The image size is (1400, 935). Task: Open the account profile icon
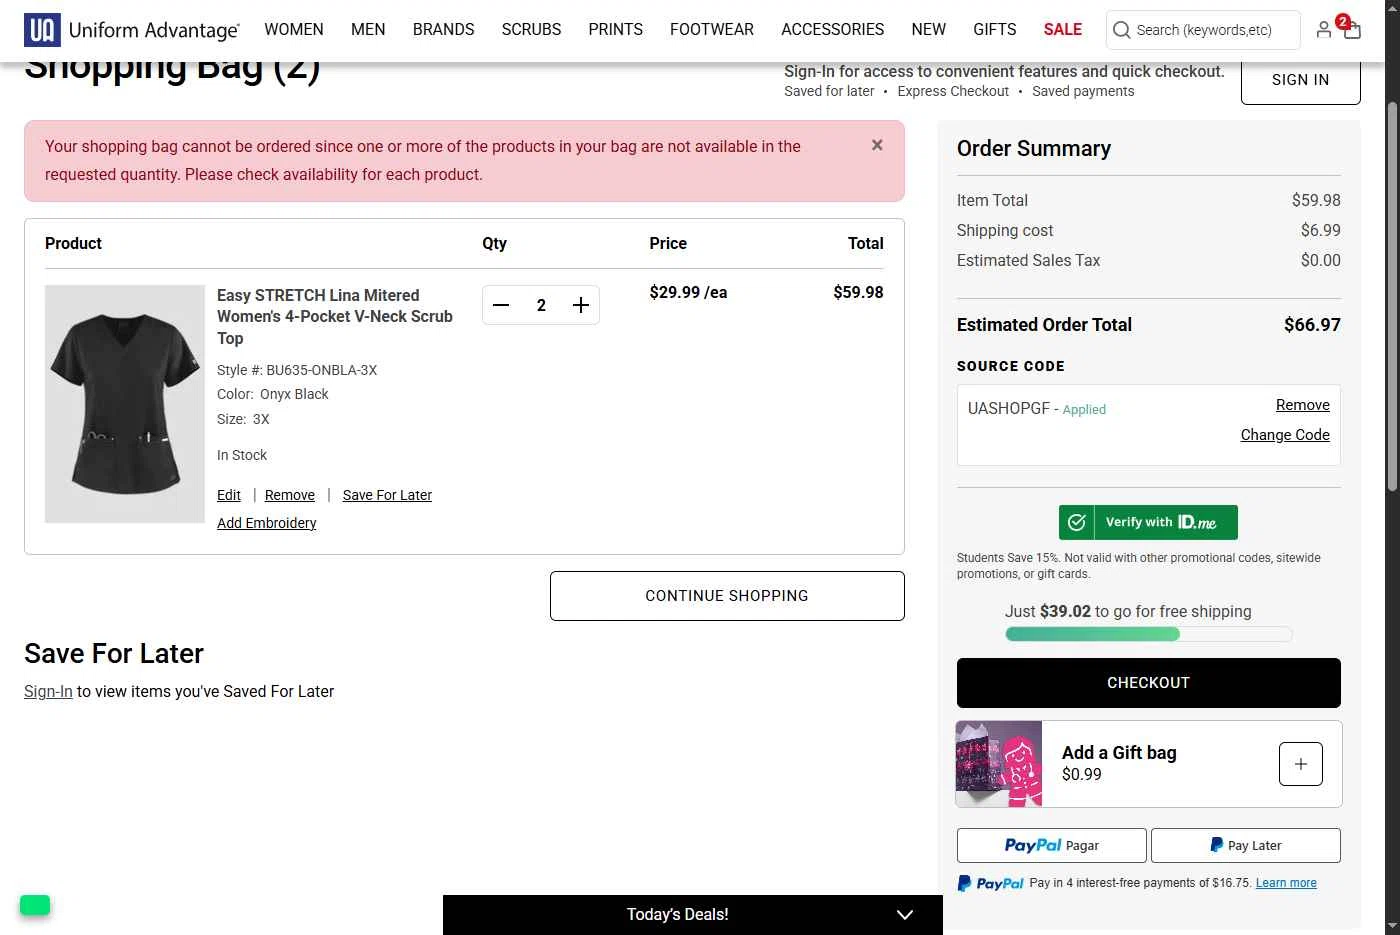click(1323, 30)
